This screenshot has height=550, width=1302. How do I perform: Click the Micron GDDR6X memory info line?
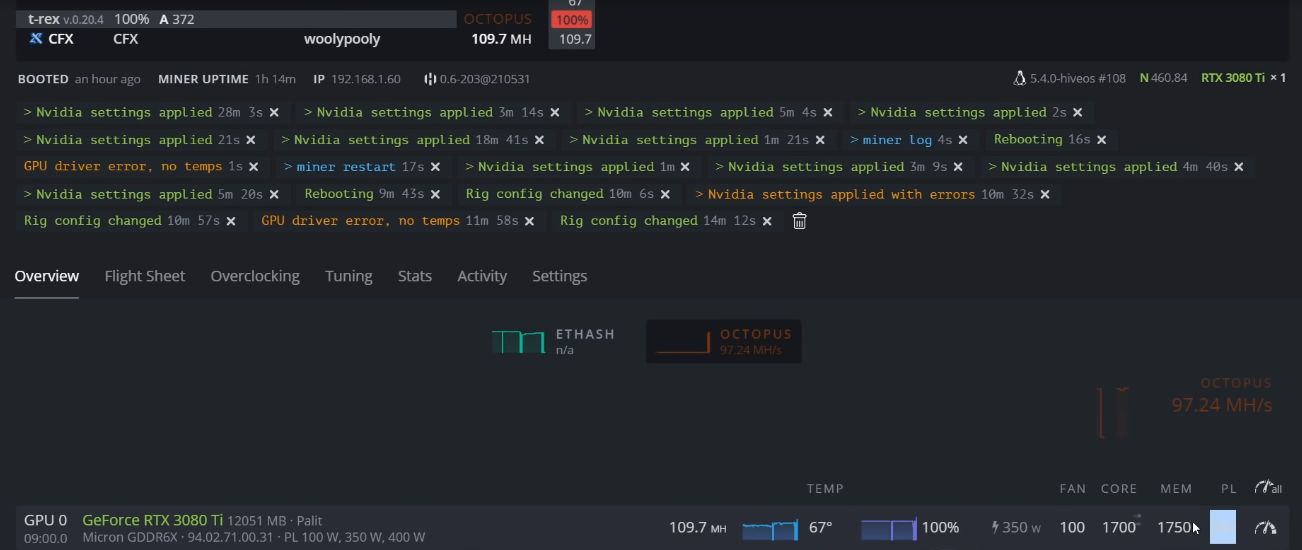tap(253, 538)
